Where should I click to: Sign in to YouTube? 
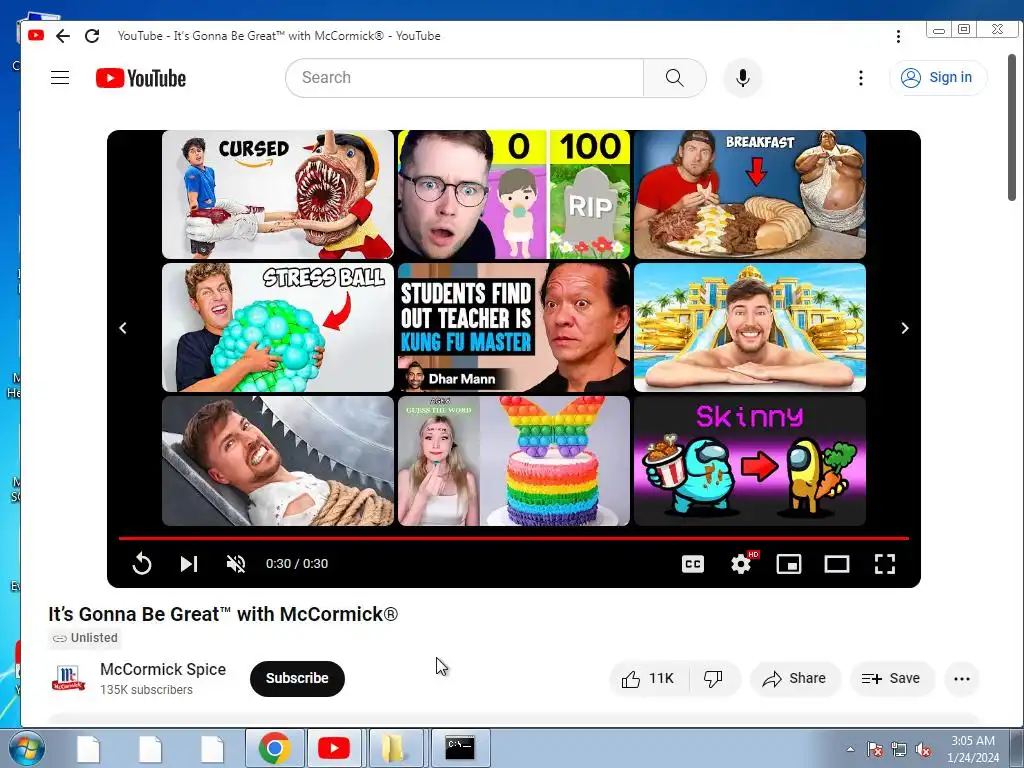tap(938, 78)
